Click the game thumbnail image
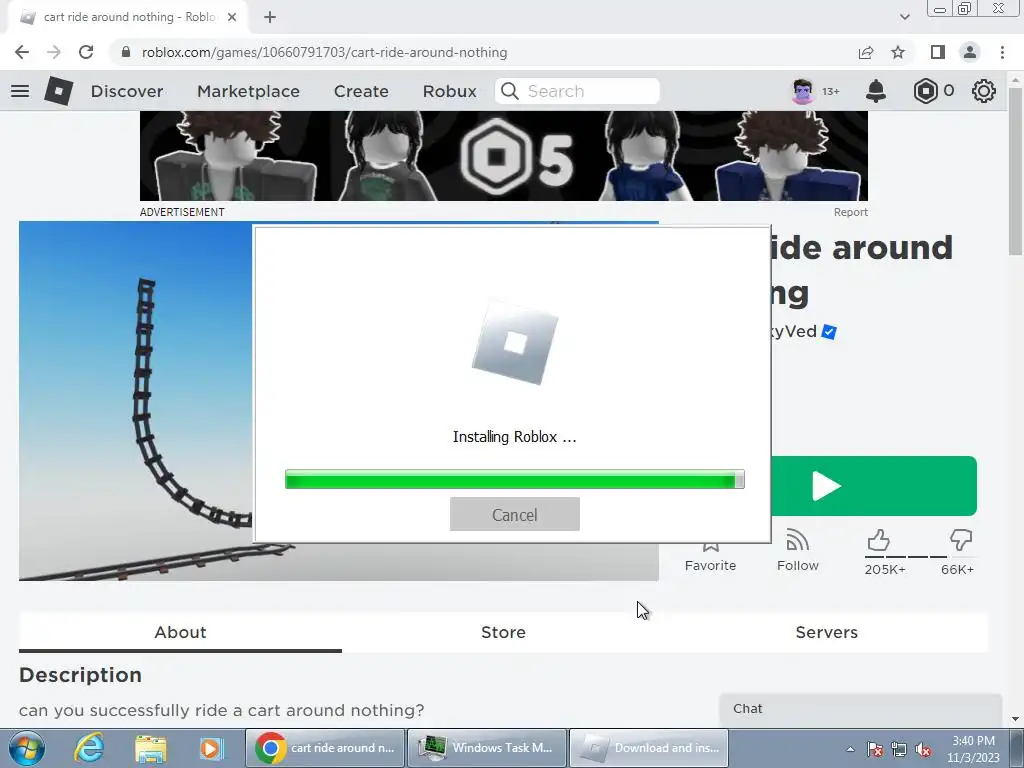1024x768 pixels. 135,401
